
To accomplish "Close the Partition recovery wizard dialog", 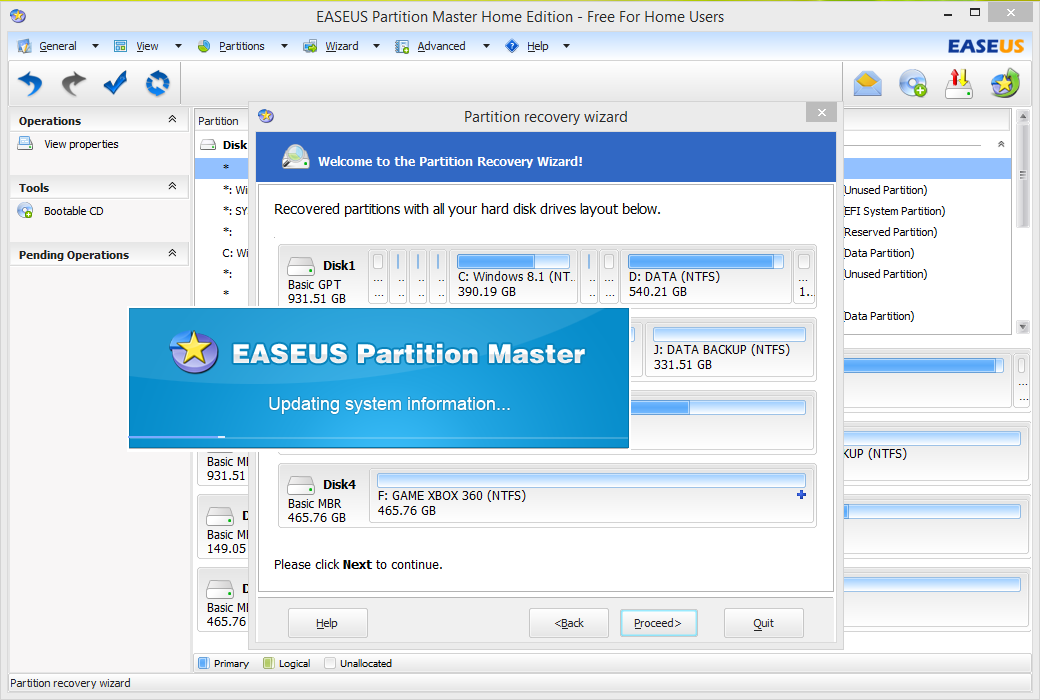I will click(x=821, y=113).
